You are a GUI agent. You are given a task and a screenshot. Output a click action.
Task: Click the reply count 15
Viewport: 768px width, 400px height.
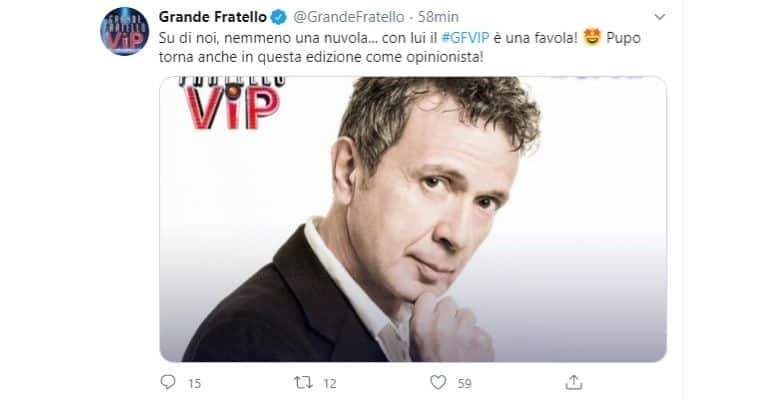pos(194,383)
